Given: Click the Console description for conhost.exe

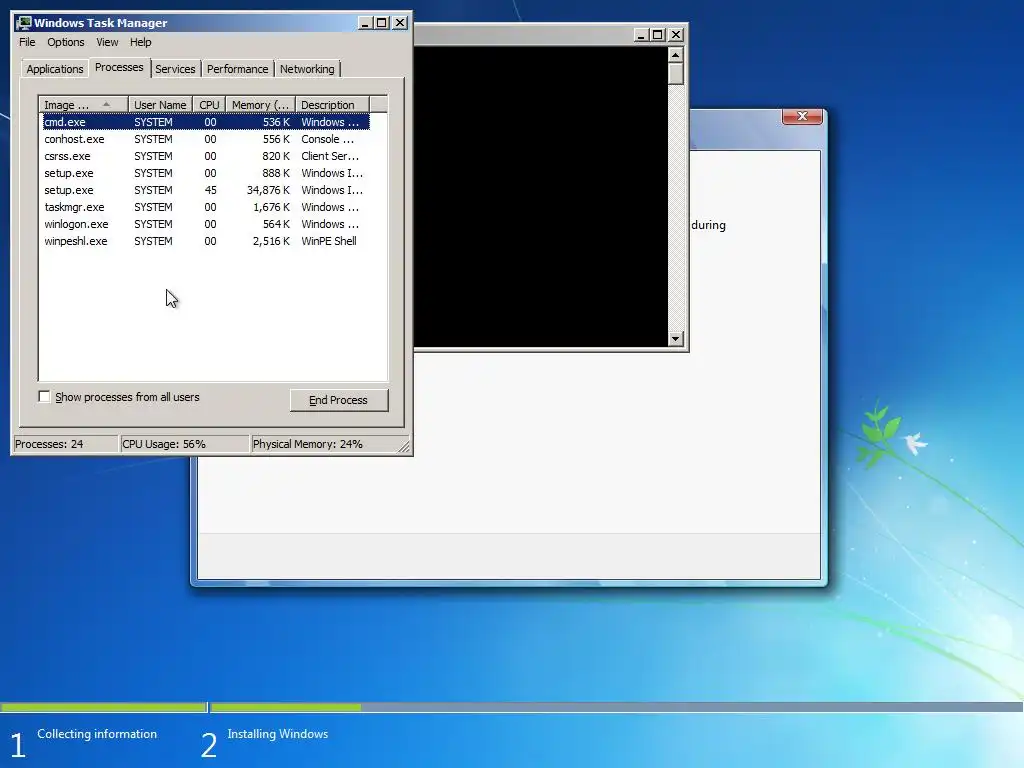Looking at the screenshot, I should (x=328, y=139).
